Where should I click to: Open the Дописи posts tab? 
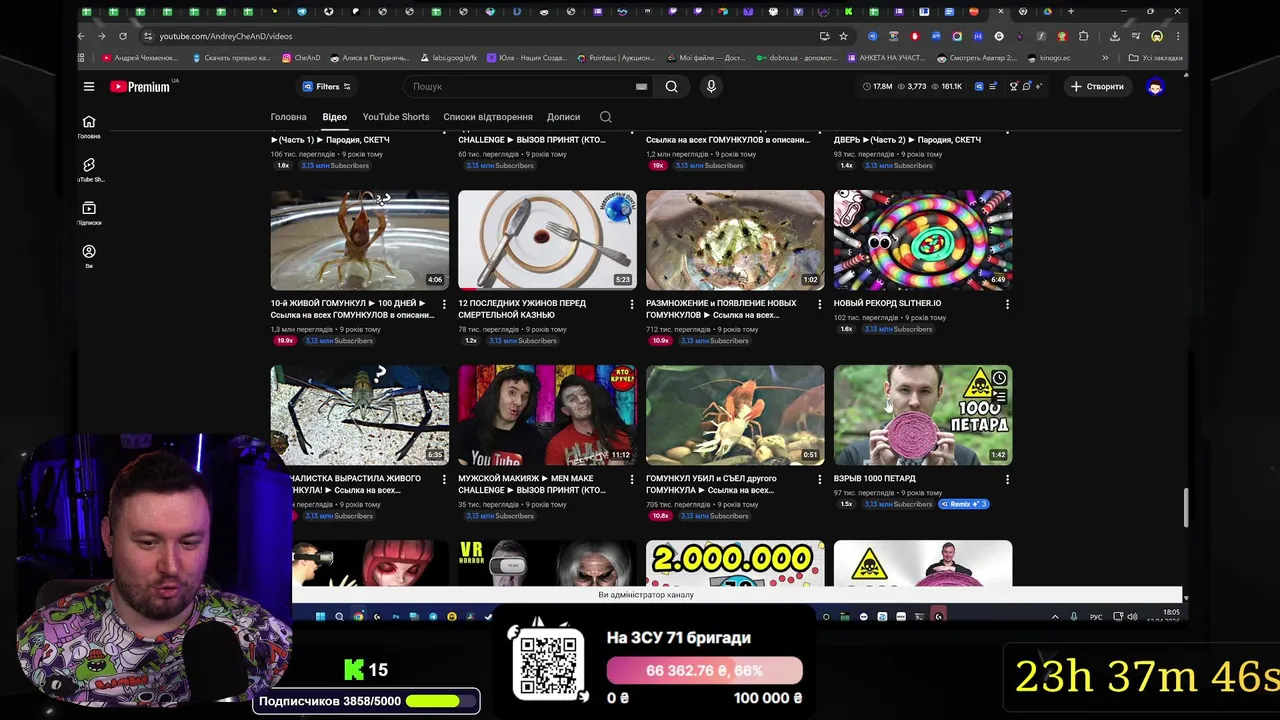pyautogui.click(x=563, y=117)
